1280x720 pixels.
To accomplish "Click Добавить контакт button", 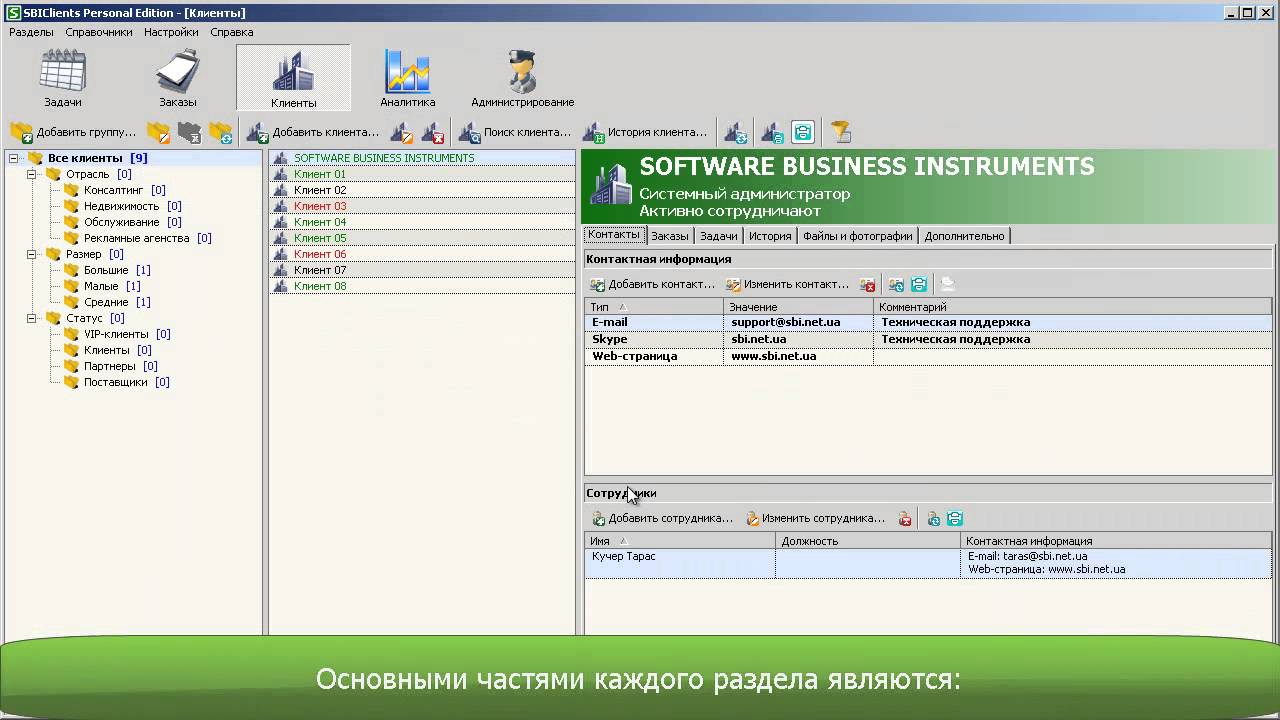I will 653,285.
